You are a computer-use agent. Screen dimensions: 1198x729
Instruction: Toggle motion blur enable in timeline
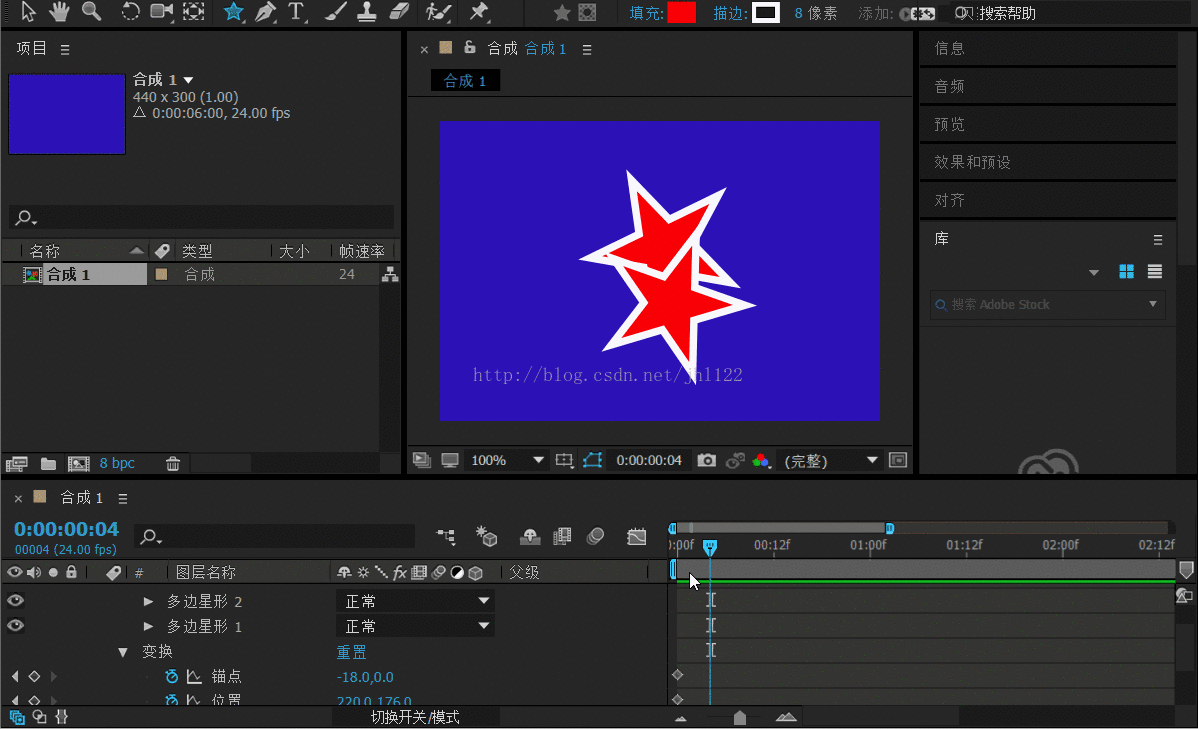(596, 536)
